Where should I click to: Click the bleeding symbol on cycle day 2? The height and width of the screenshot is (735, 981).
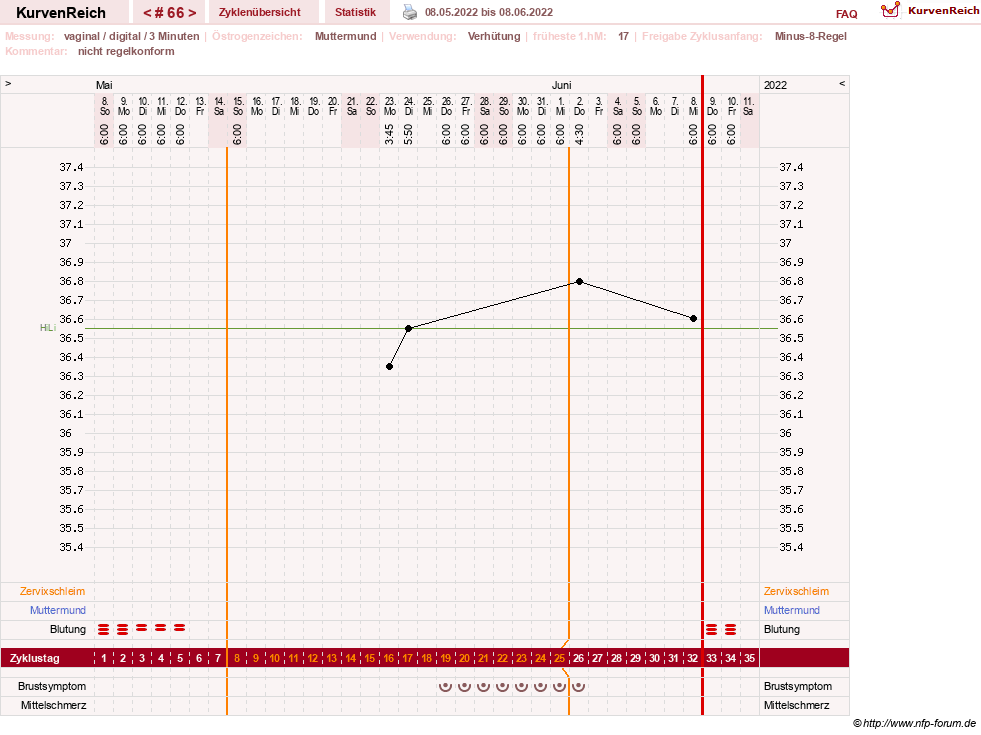pos(123,629)
